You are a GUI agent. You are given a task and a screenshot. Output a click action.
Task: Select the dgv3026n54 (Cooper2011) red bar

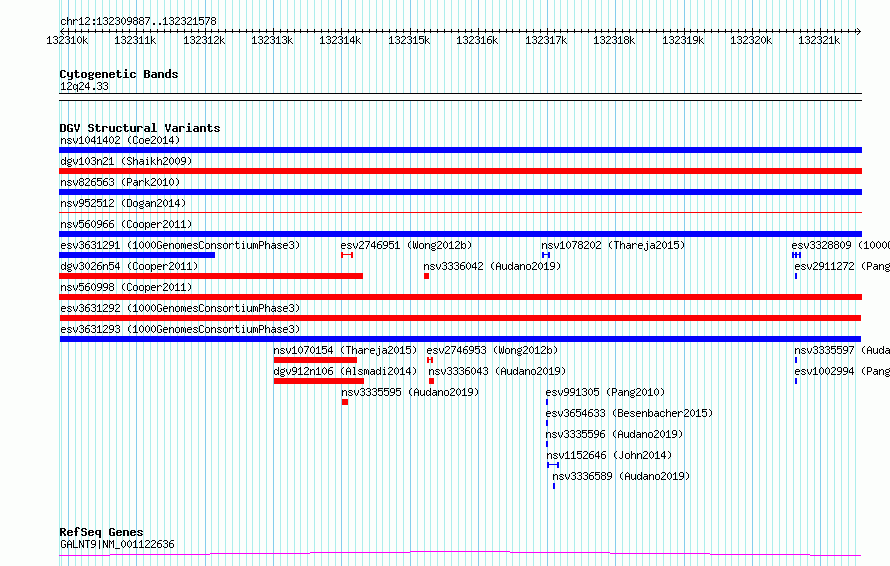pyautogui.click(x=211, y=276)
